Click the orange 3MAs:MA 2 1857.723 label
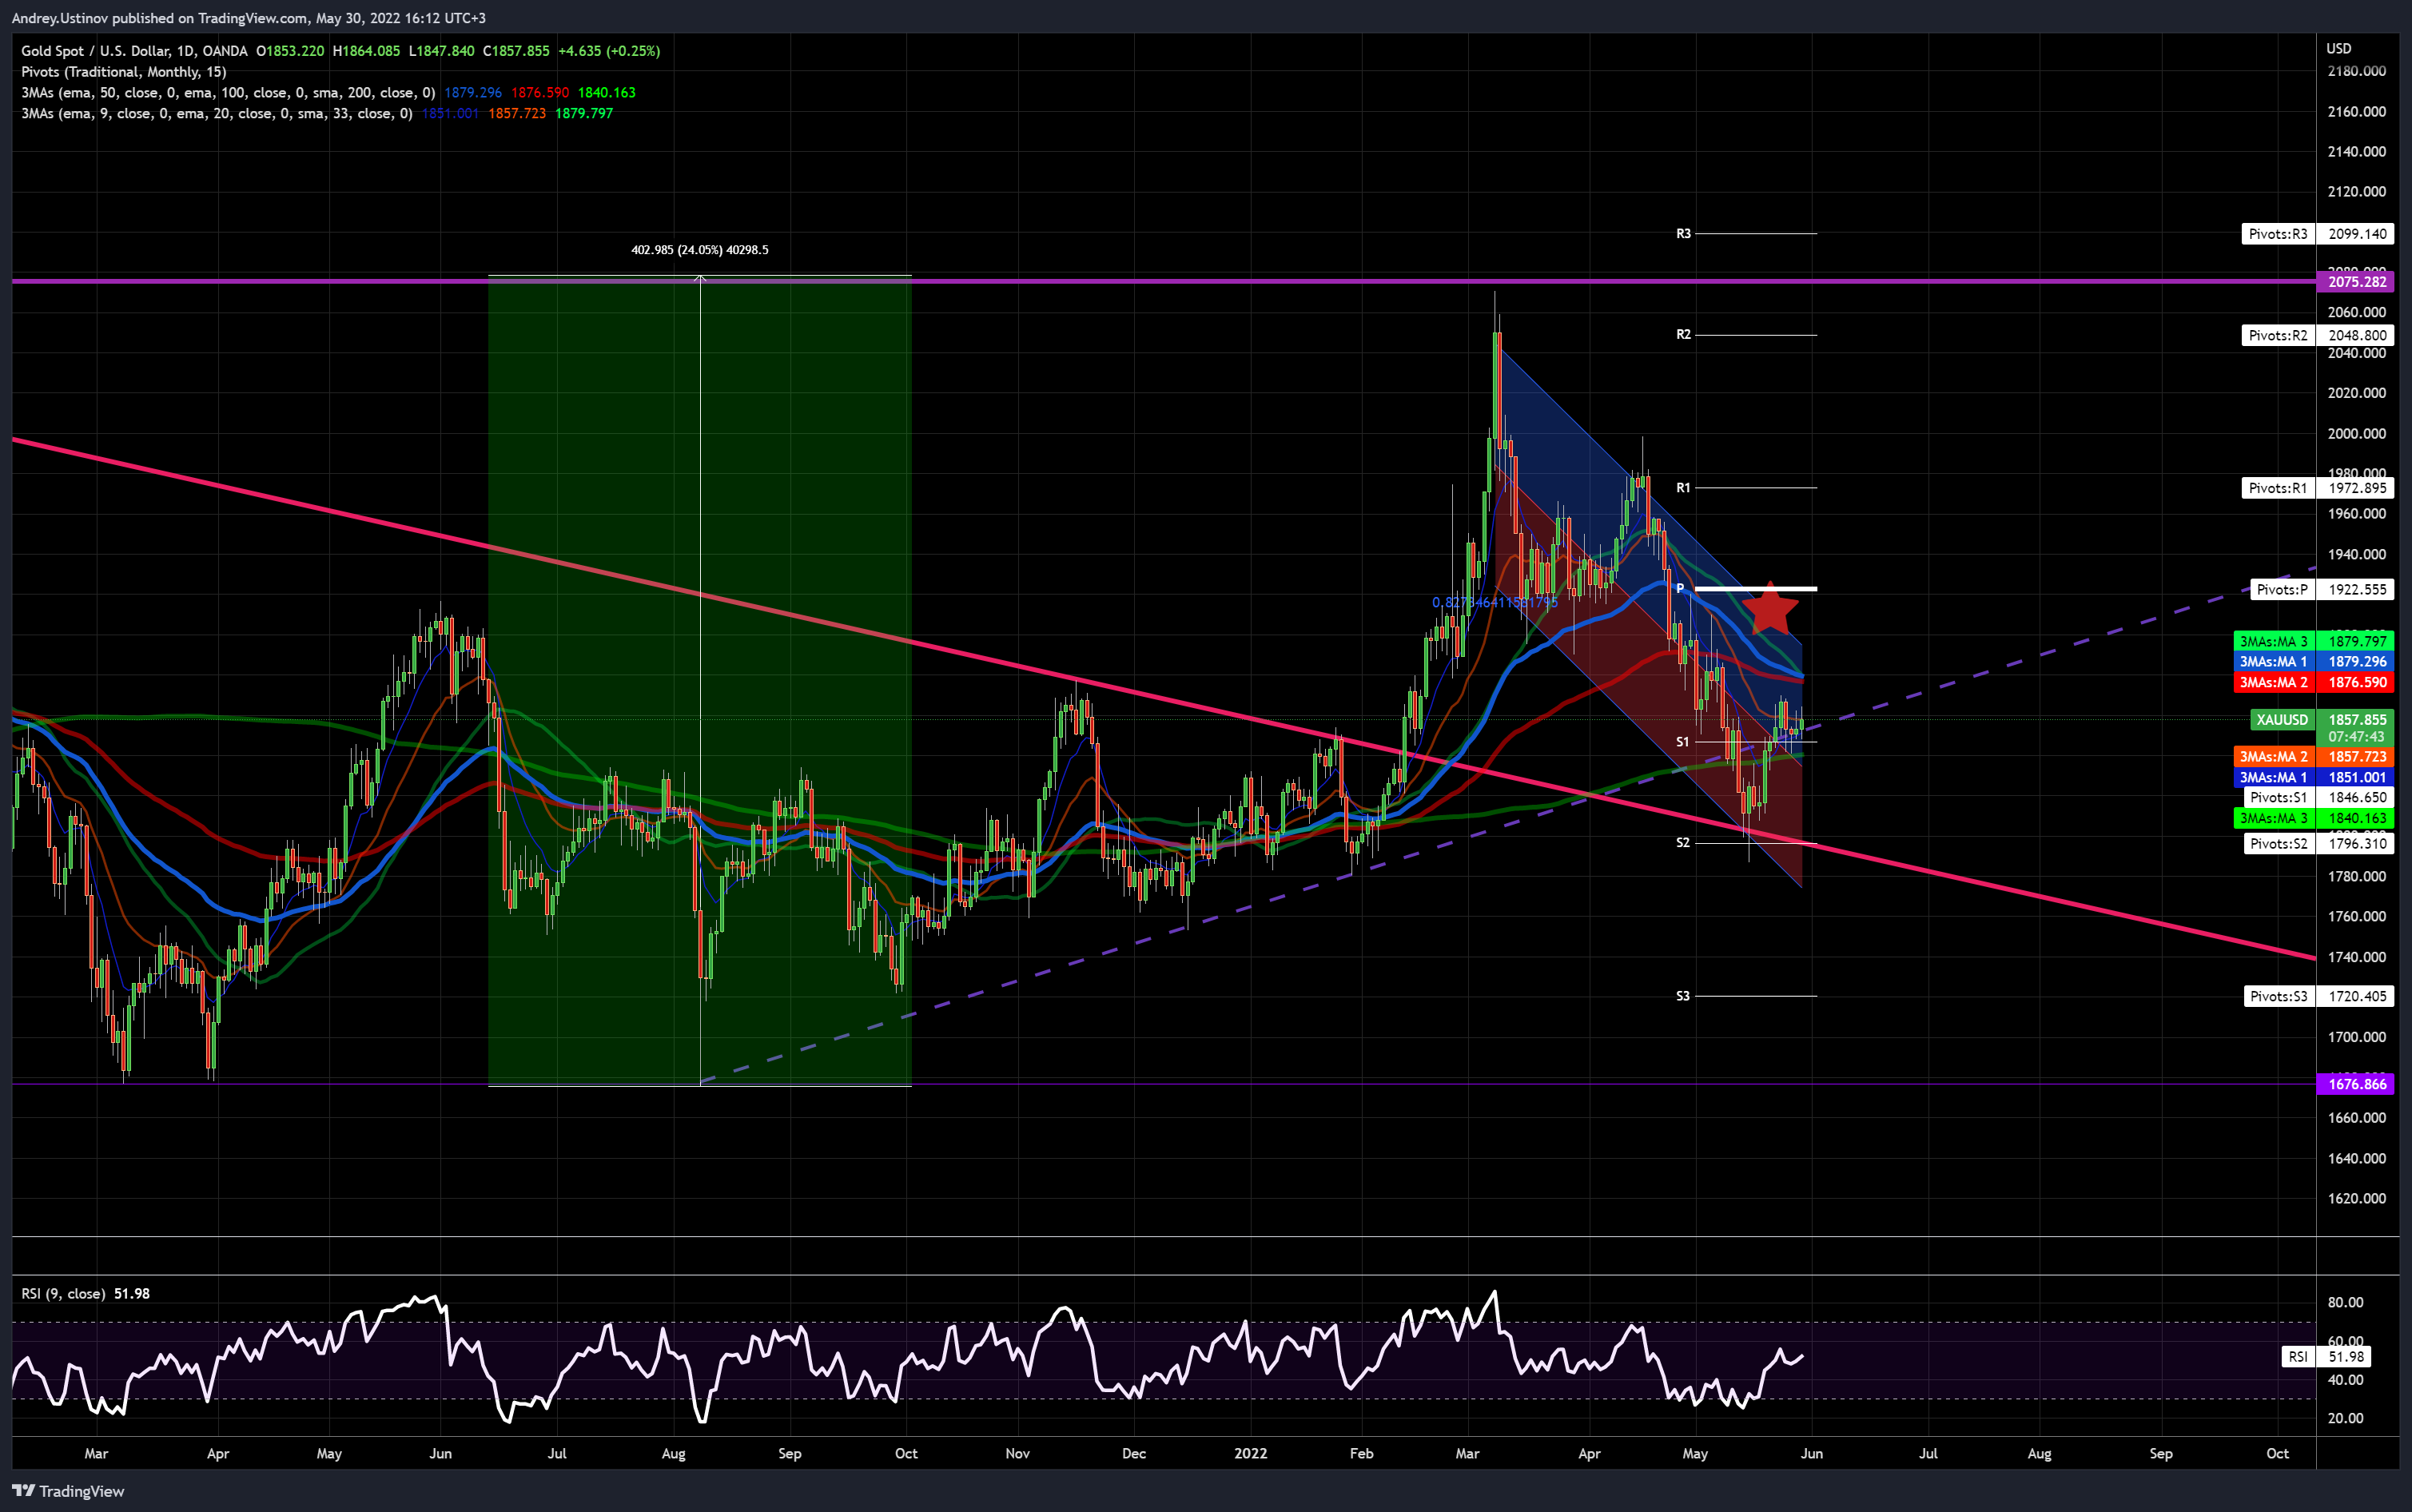 coord(2313,757)
